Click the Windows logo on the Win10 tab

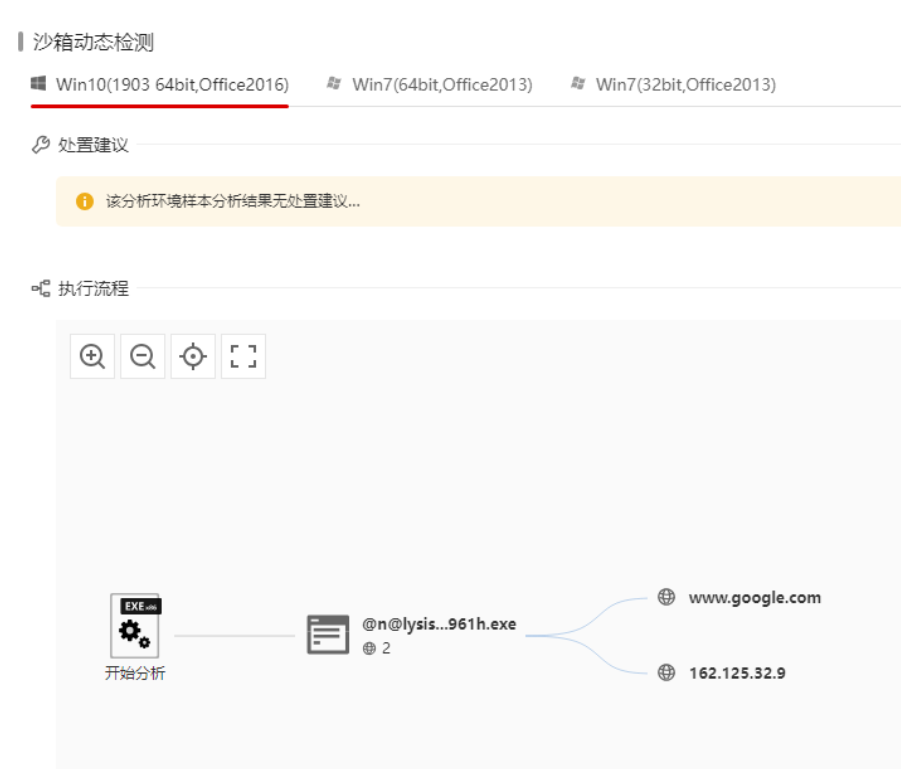[x=38, y=83]
